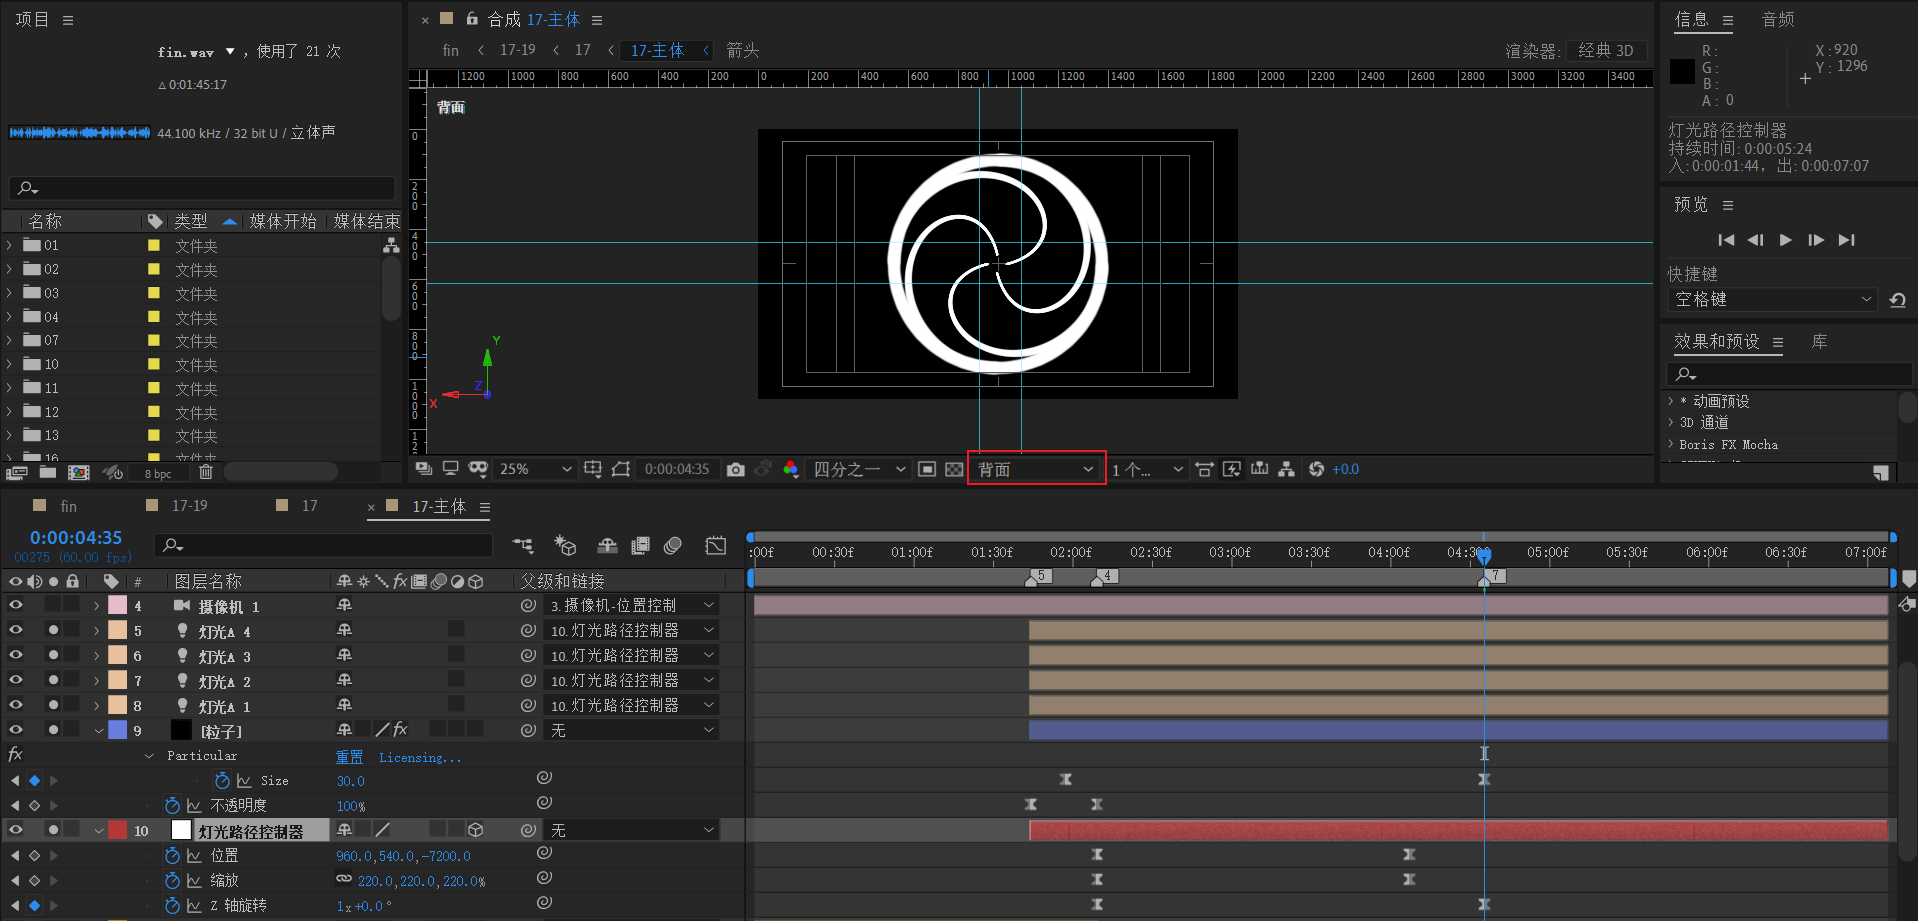
Task: Toggle mask and shape path visibility icon
Action: [x=621, y=469]
